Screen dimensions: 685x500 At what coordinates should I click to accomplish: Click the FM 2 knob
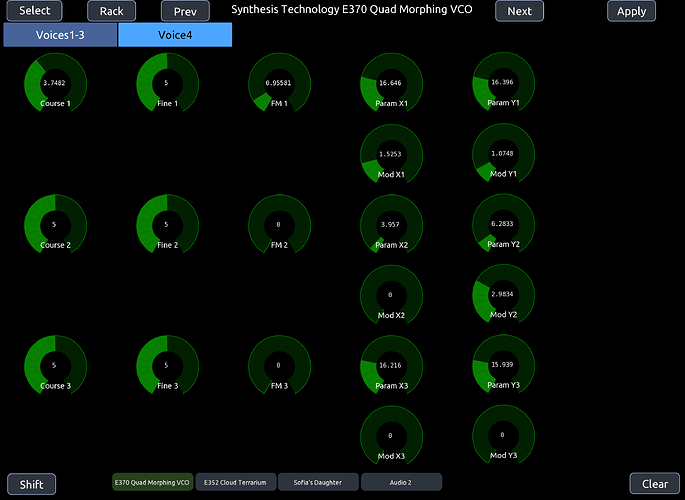pyautogui.click(x=279, y=225)
